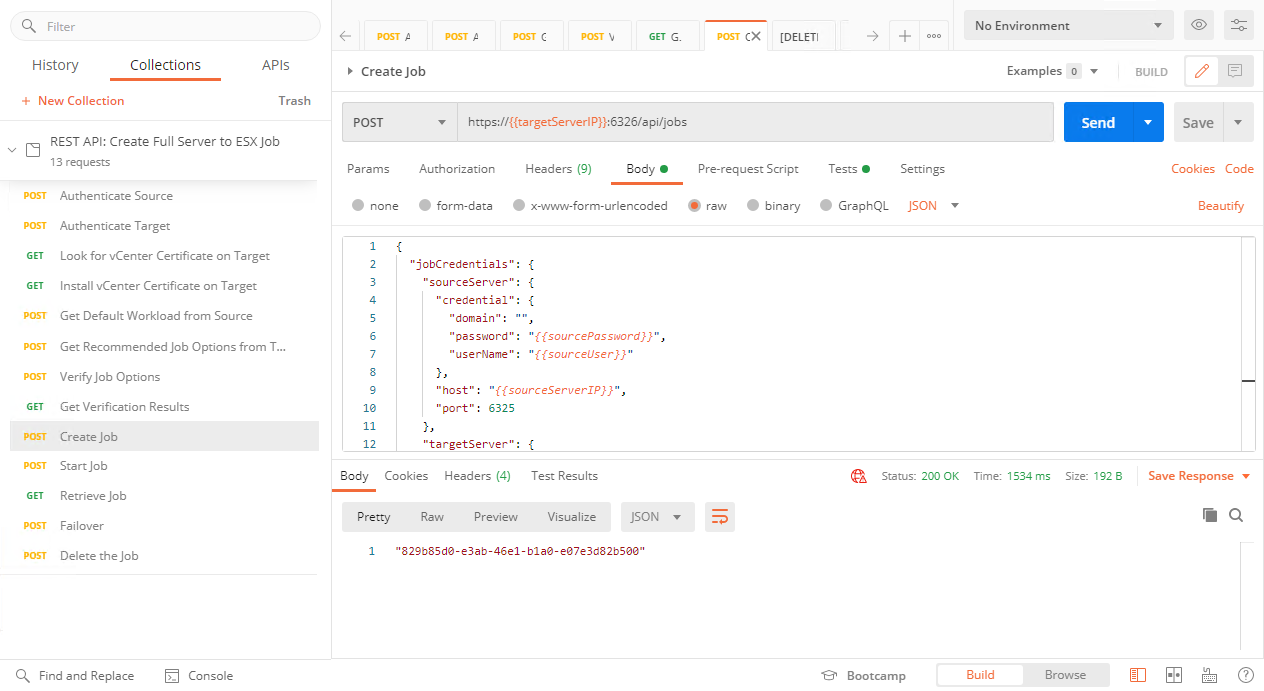This screenshot has width=1264, height=691.
Task: Collapse the REST API collection chevron
Action: click(12, 150)
